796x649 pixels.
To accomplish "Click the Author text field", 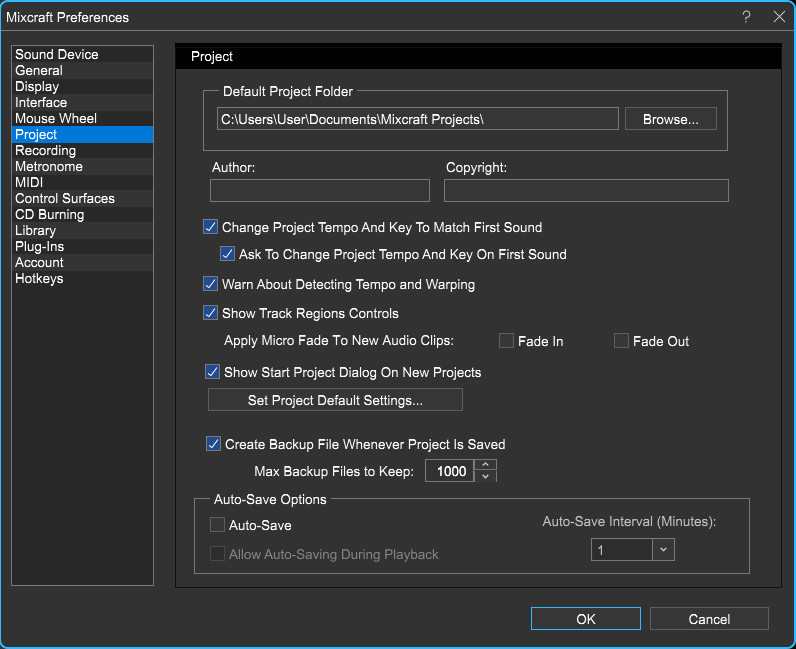I will pos(320,190).
